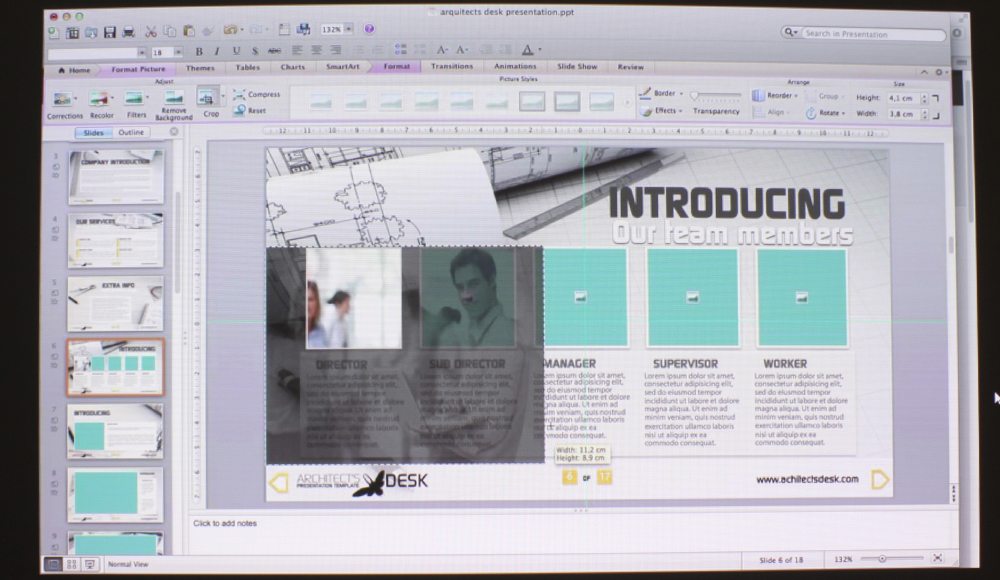
Task: Open the Tables ribbon tab
Action: pos(247,67)
